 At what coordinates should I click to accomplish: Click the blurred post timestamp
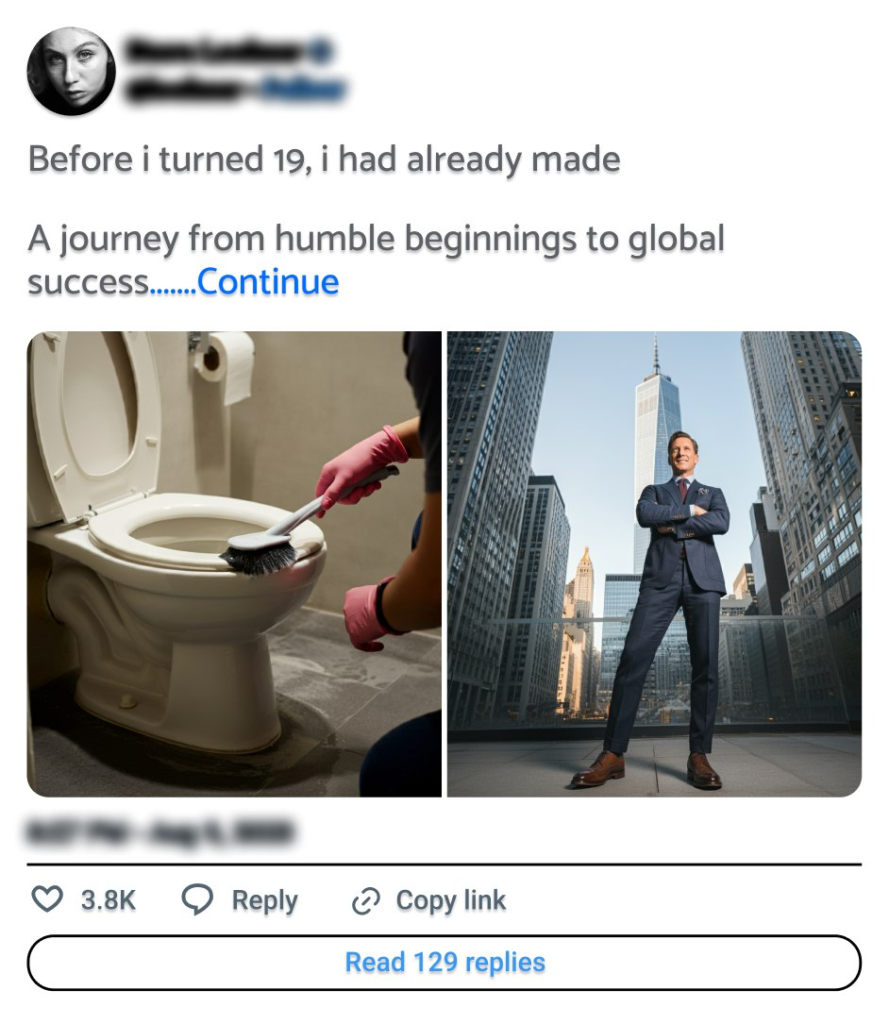[x=161, y=831]
